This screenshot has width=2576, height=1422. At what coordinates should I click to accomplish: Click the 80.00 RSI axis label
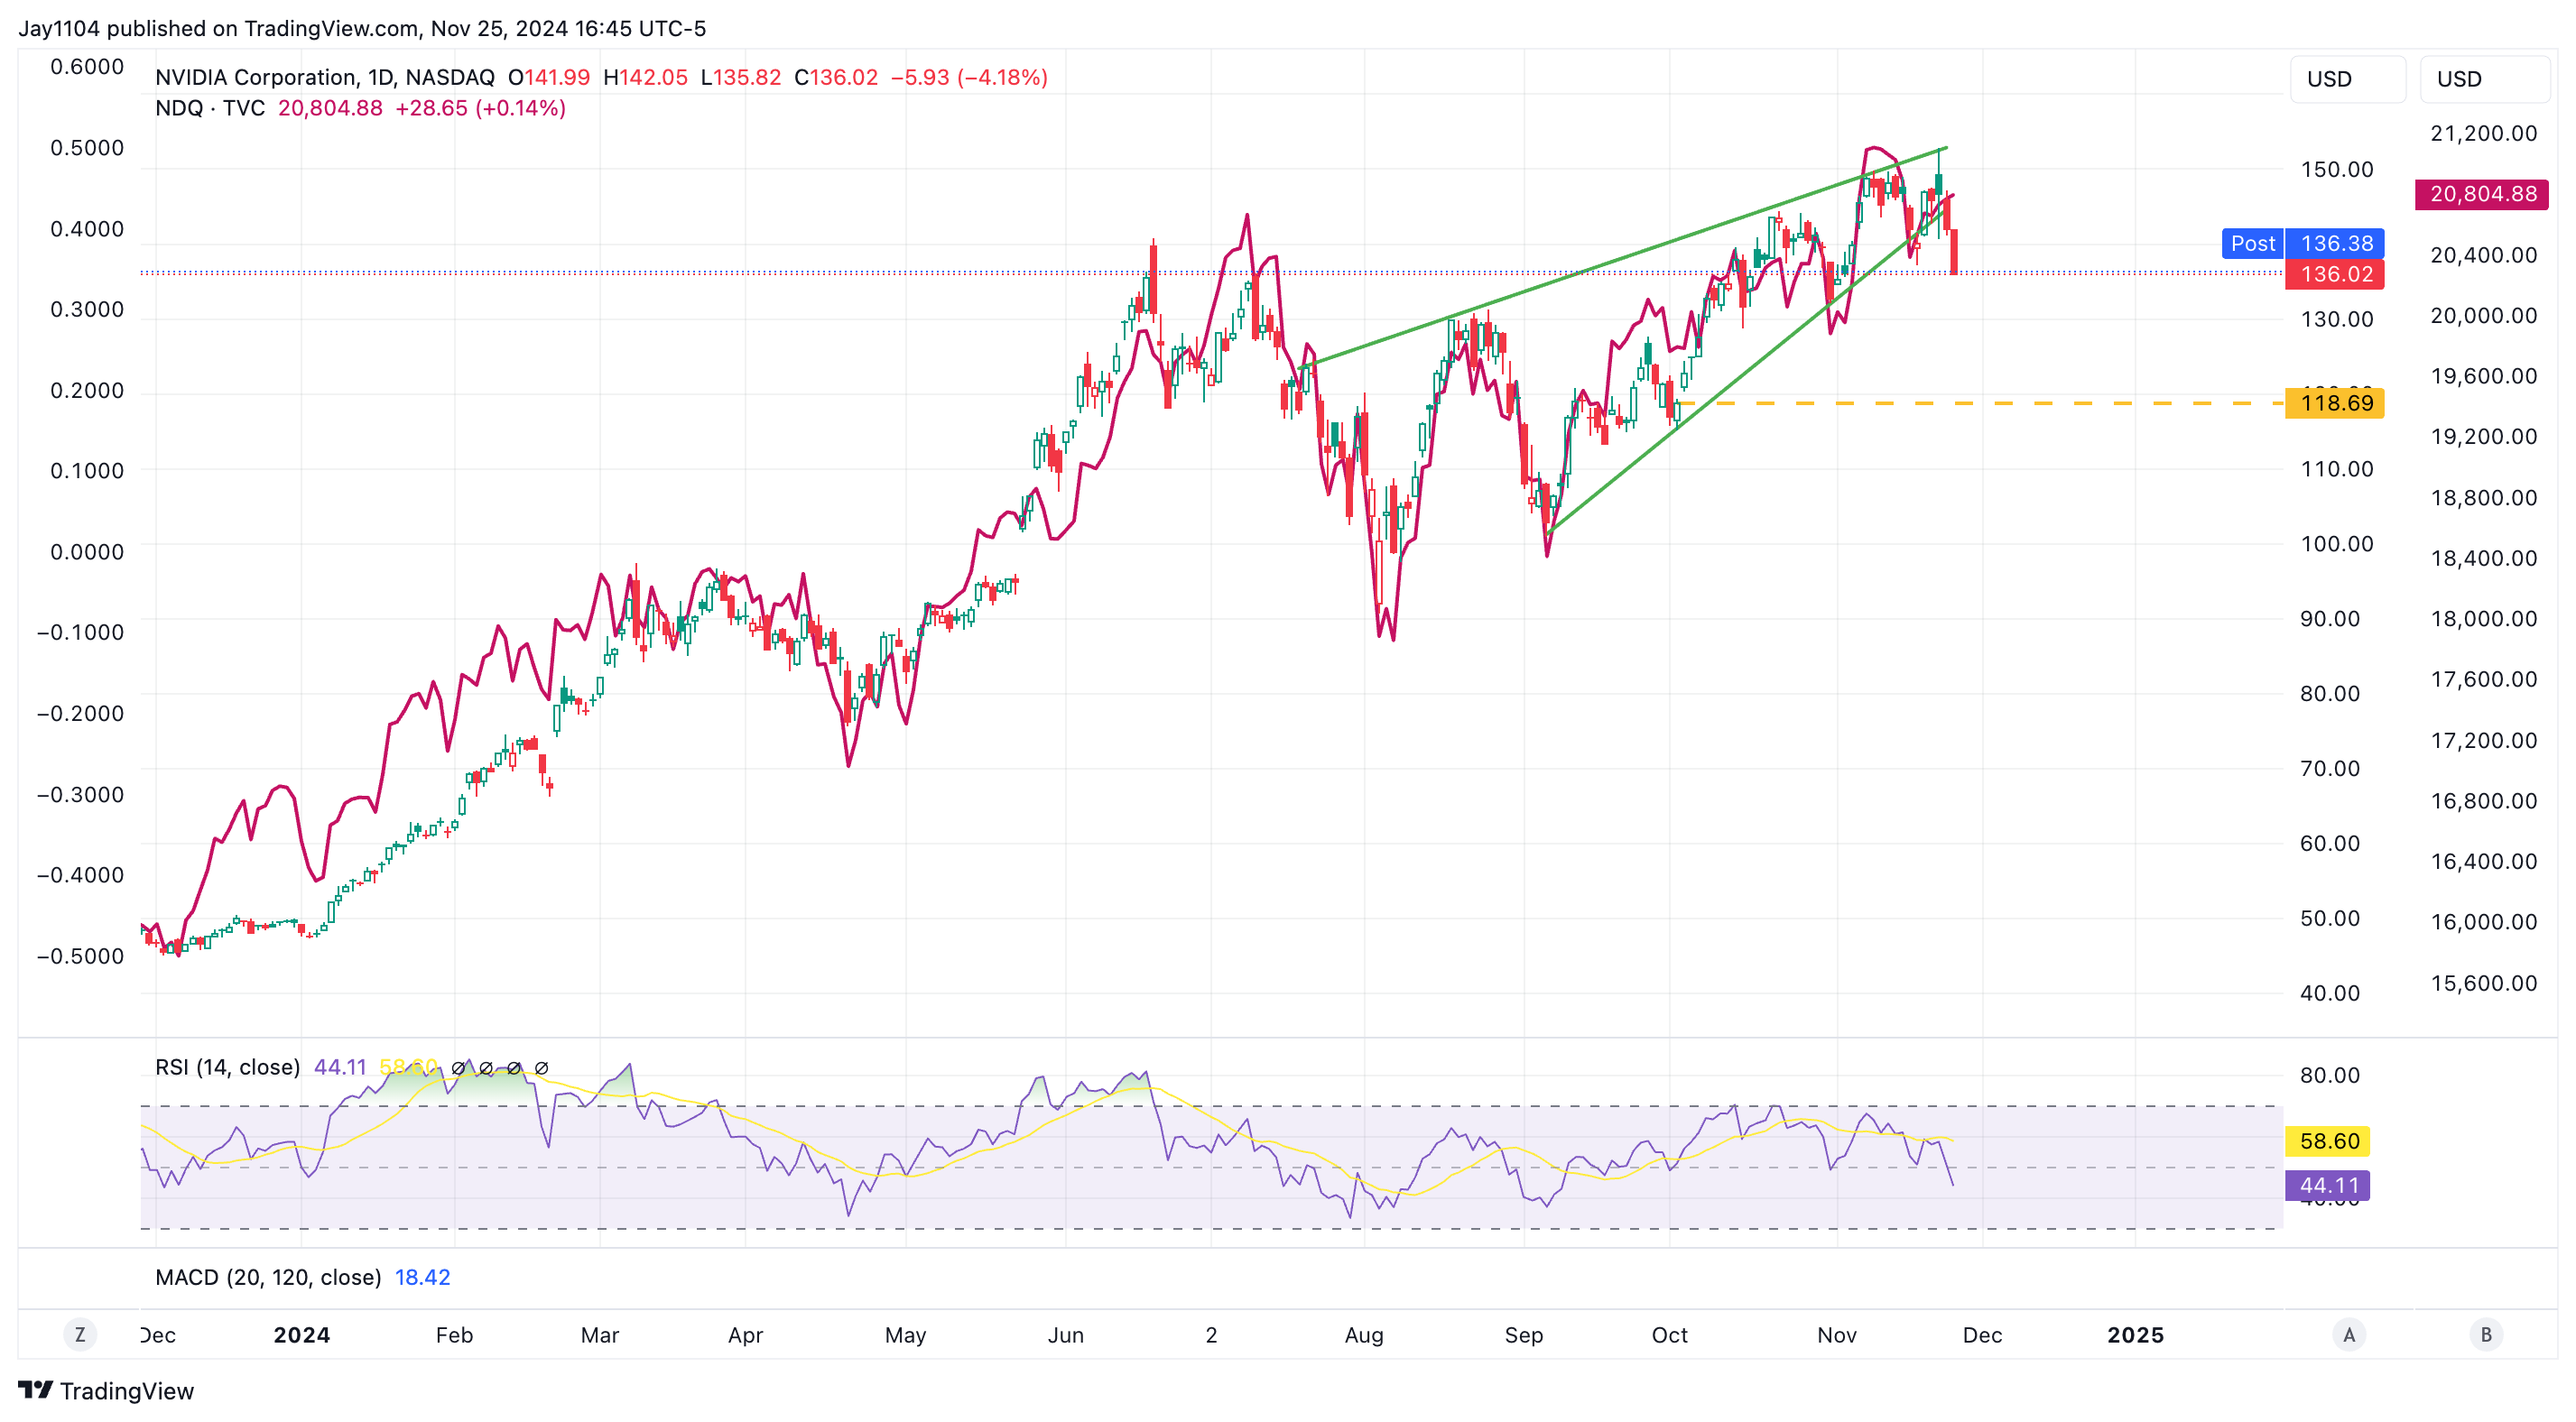pyautogui.click(x=2329, y=1075)
